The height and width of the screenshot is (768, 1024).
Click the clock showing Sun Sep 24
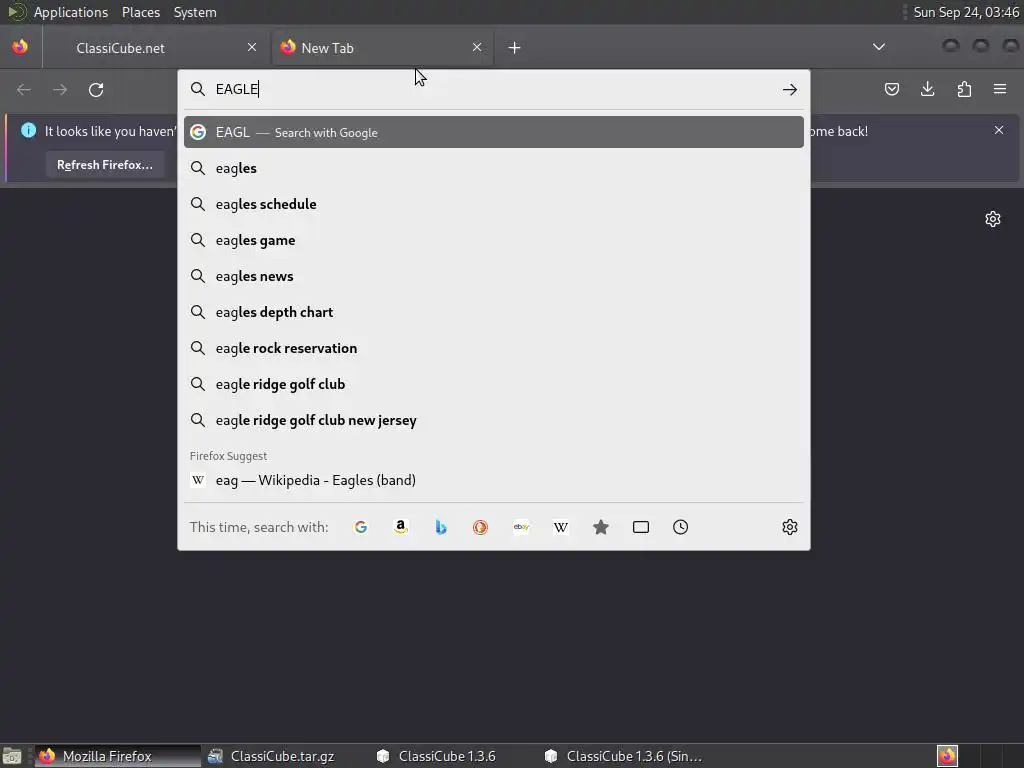[966, 12]
